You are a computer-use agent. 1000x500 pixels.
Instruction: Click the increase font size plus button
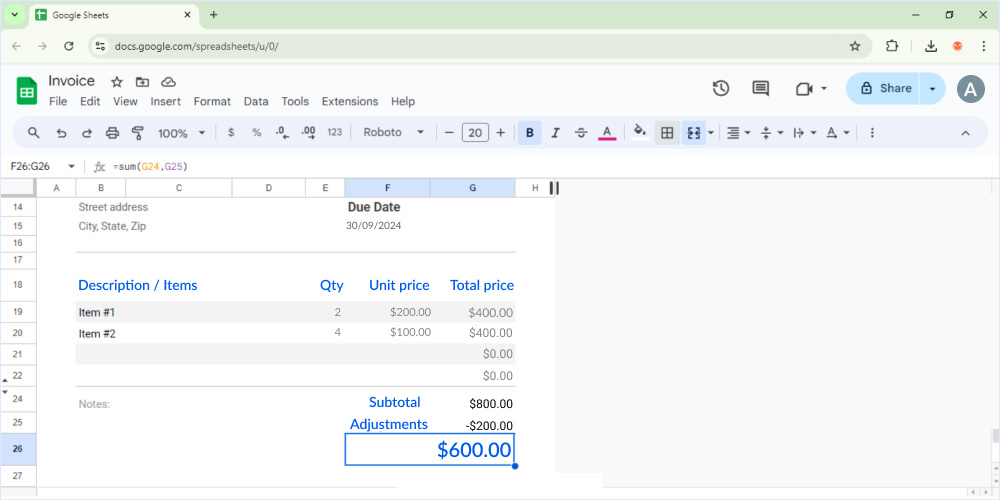point(500,133)
